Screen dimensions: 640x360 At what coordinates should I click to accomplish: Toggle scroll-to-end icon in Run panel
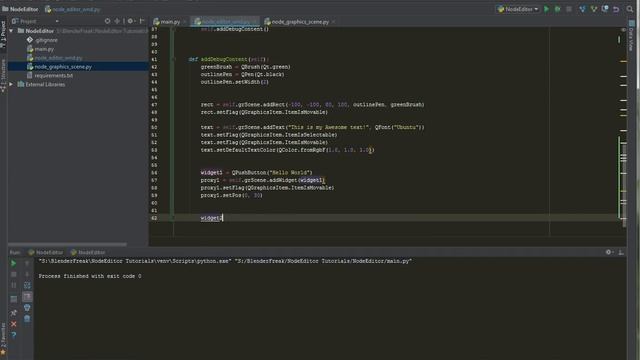(27, 296)
